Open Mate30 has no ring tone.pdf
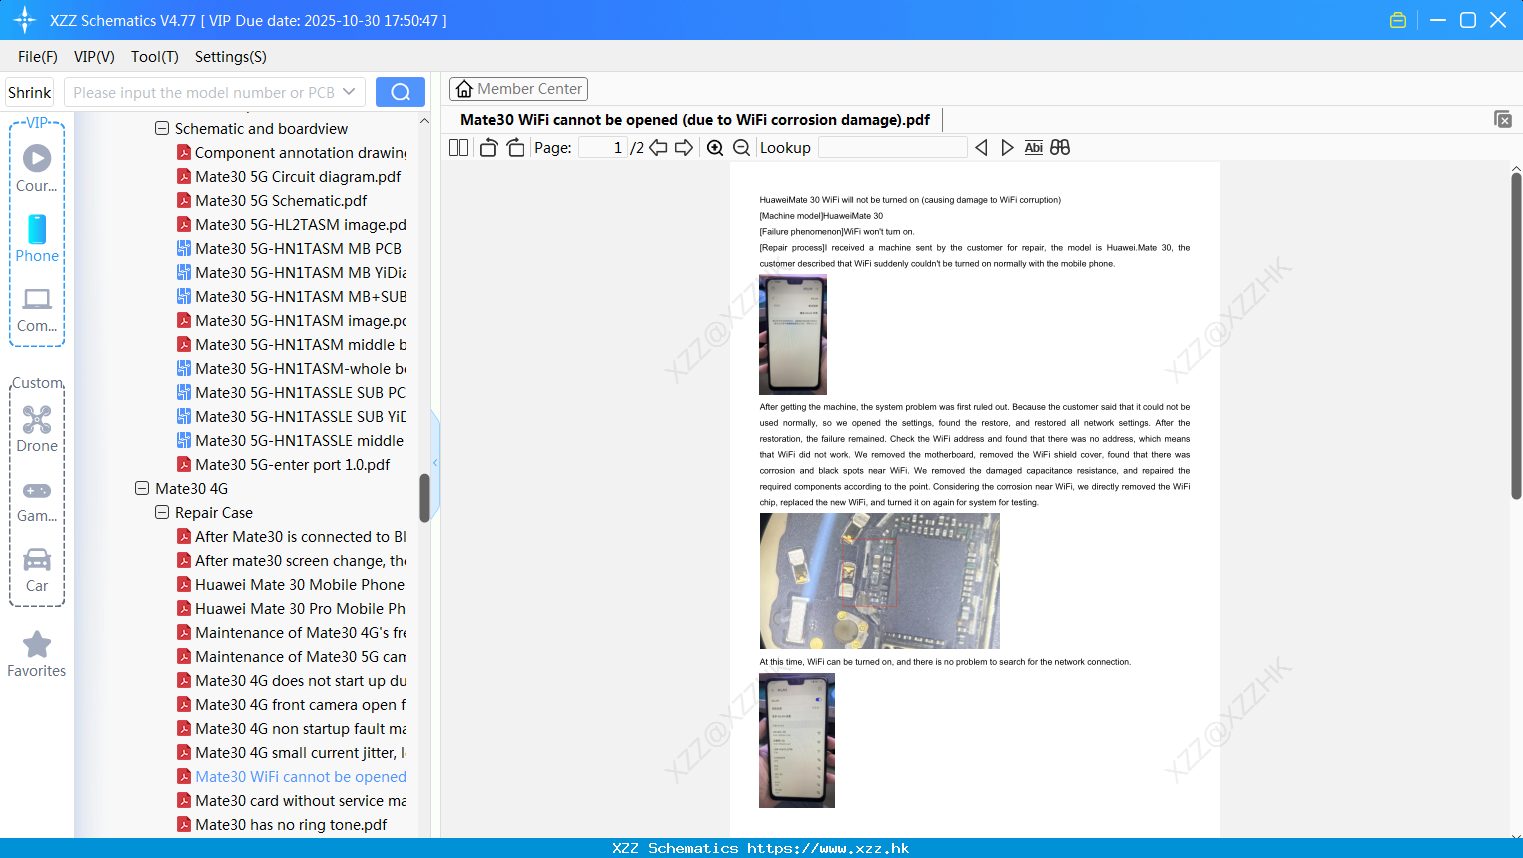Viewport: 1523px width, 858px height. (282, 825)
